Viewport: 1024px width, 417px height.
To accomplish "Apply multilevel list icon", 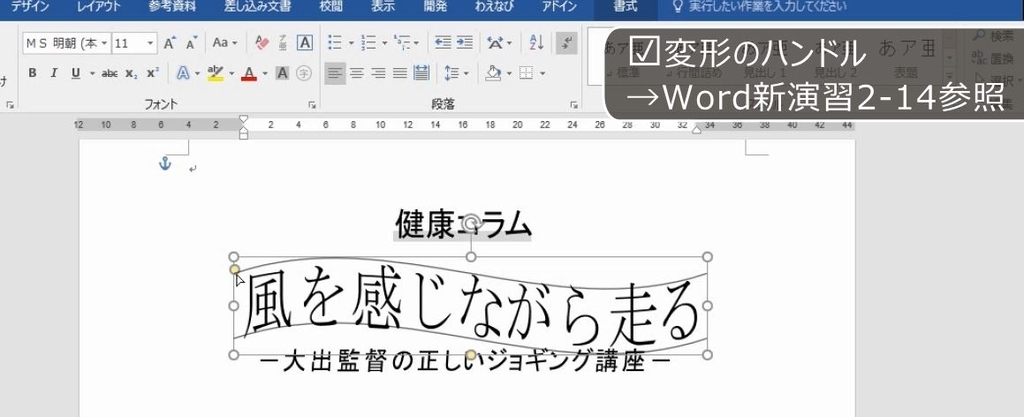I will [402, 43].
